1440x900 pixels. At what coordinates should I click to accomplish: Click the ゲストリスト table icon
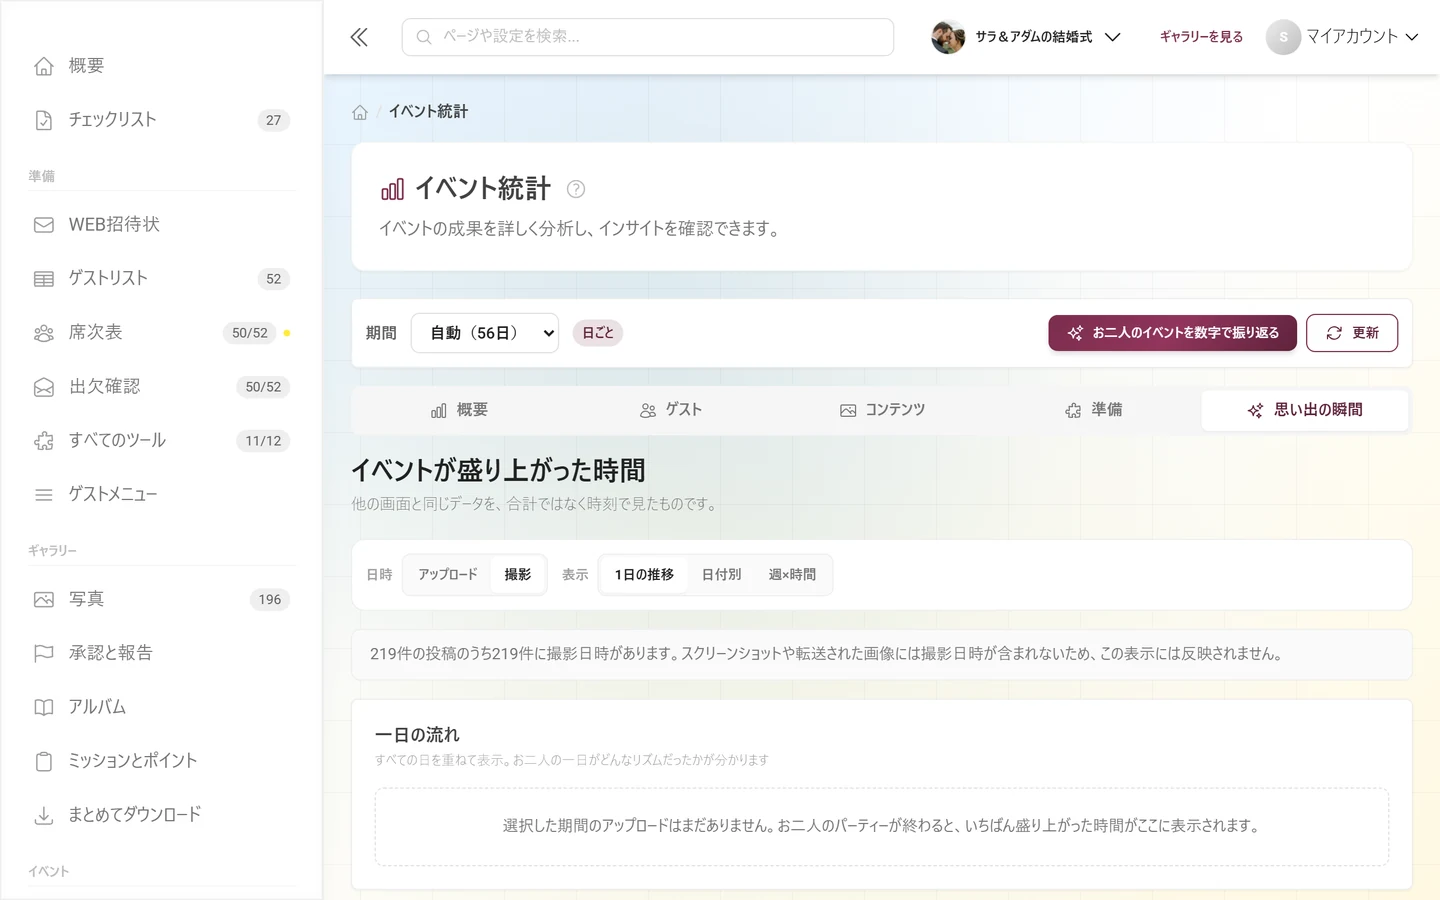(x=44, y=279)
